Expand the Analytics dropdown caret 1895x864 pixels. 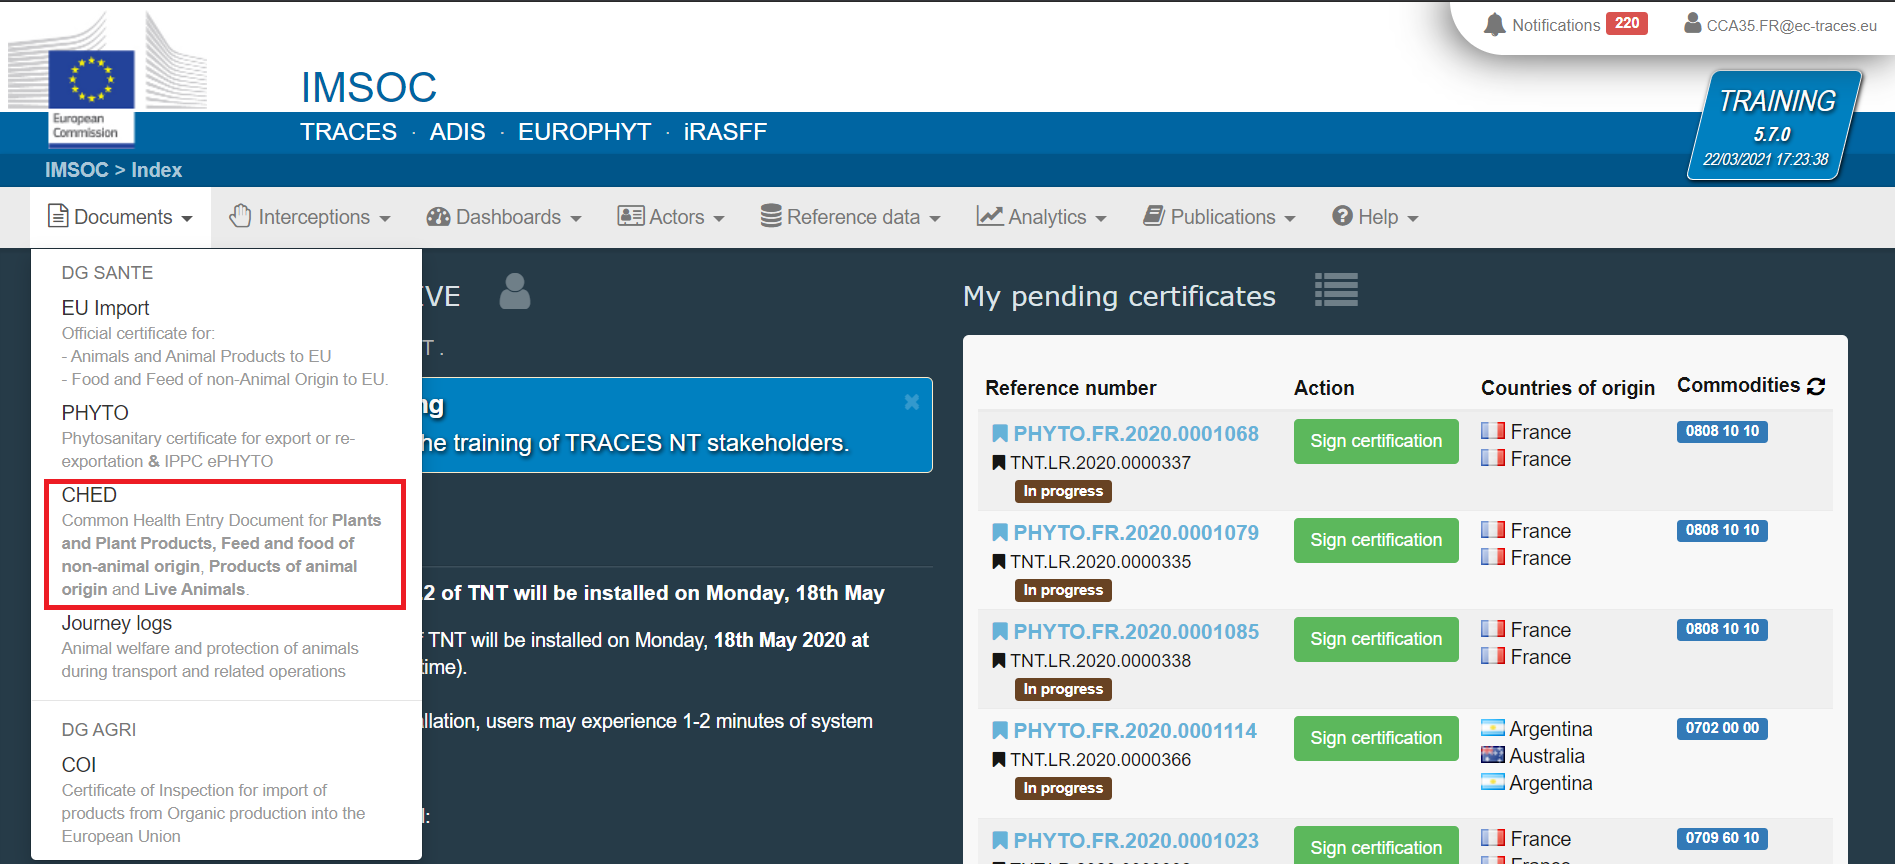1101,219
